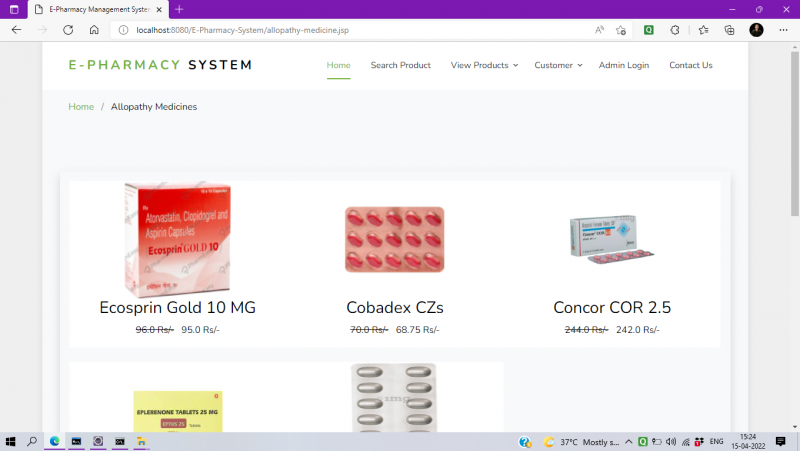Open Wi-Fi network icon in tray

pos(686,442)
